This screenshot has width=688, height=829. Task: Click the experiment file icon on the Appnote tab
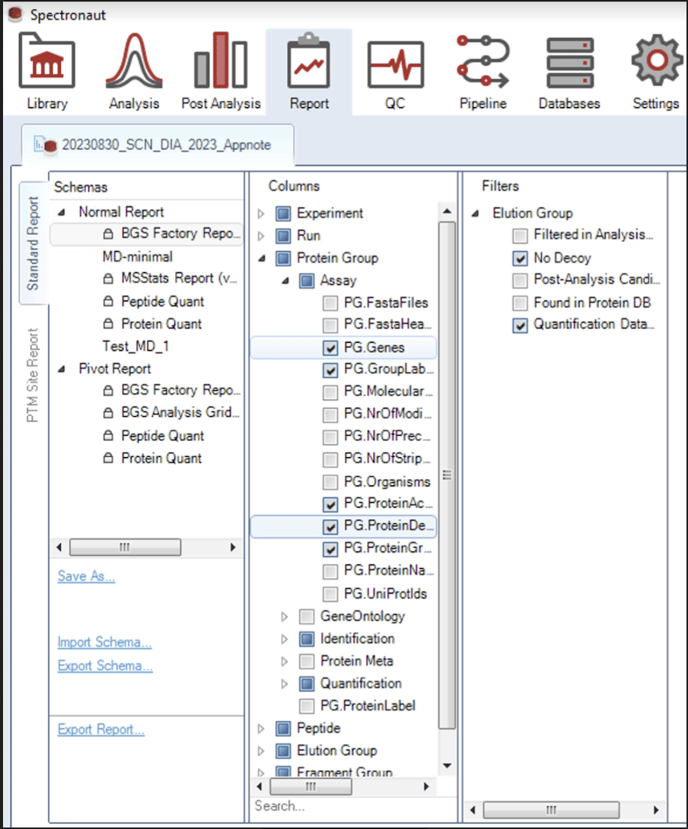click(45, 144)
